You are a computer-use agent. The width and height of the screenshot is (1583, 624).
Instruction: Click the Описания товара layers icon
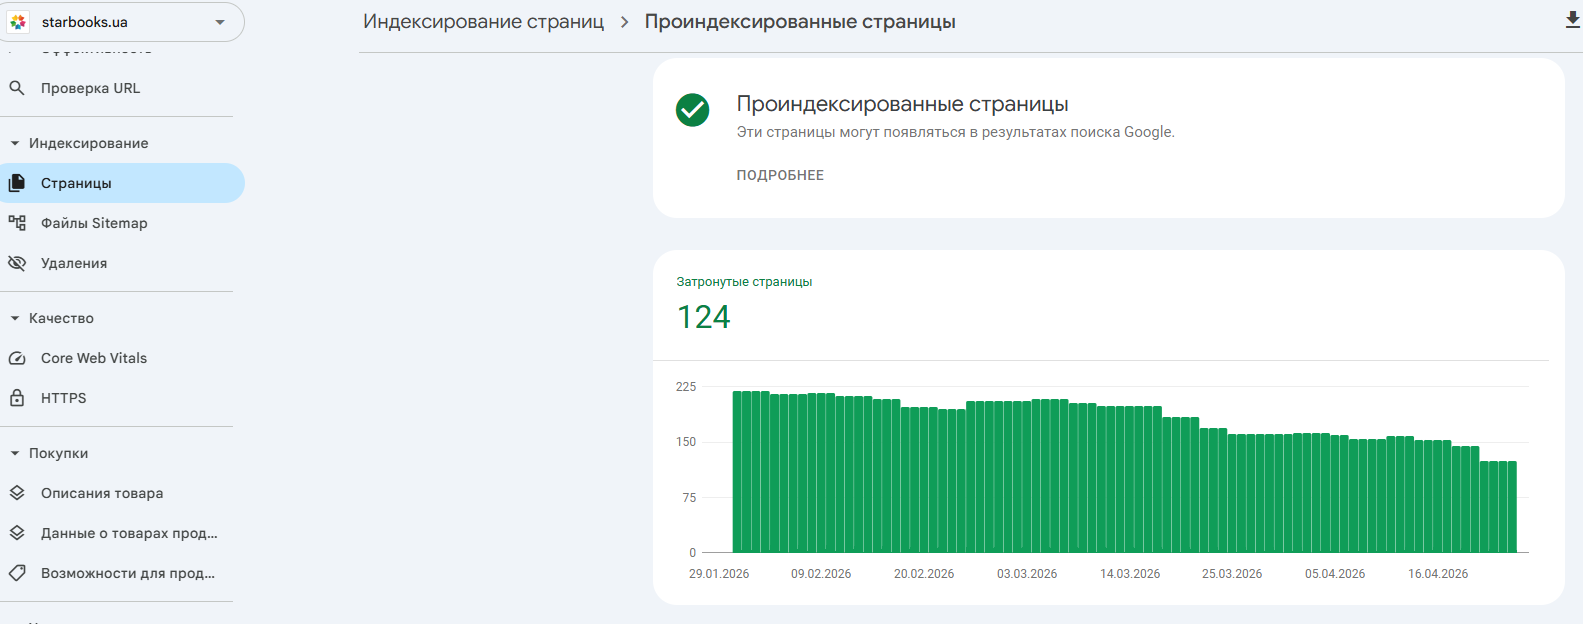17,493
